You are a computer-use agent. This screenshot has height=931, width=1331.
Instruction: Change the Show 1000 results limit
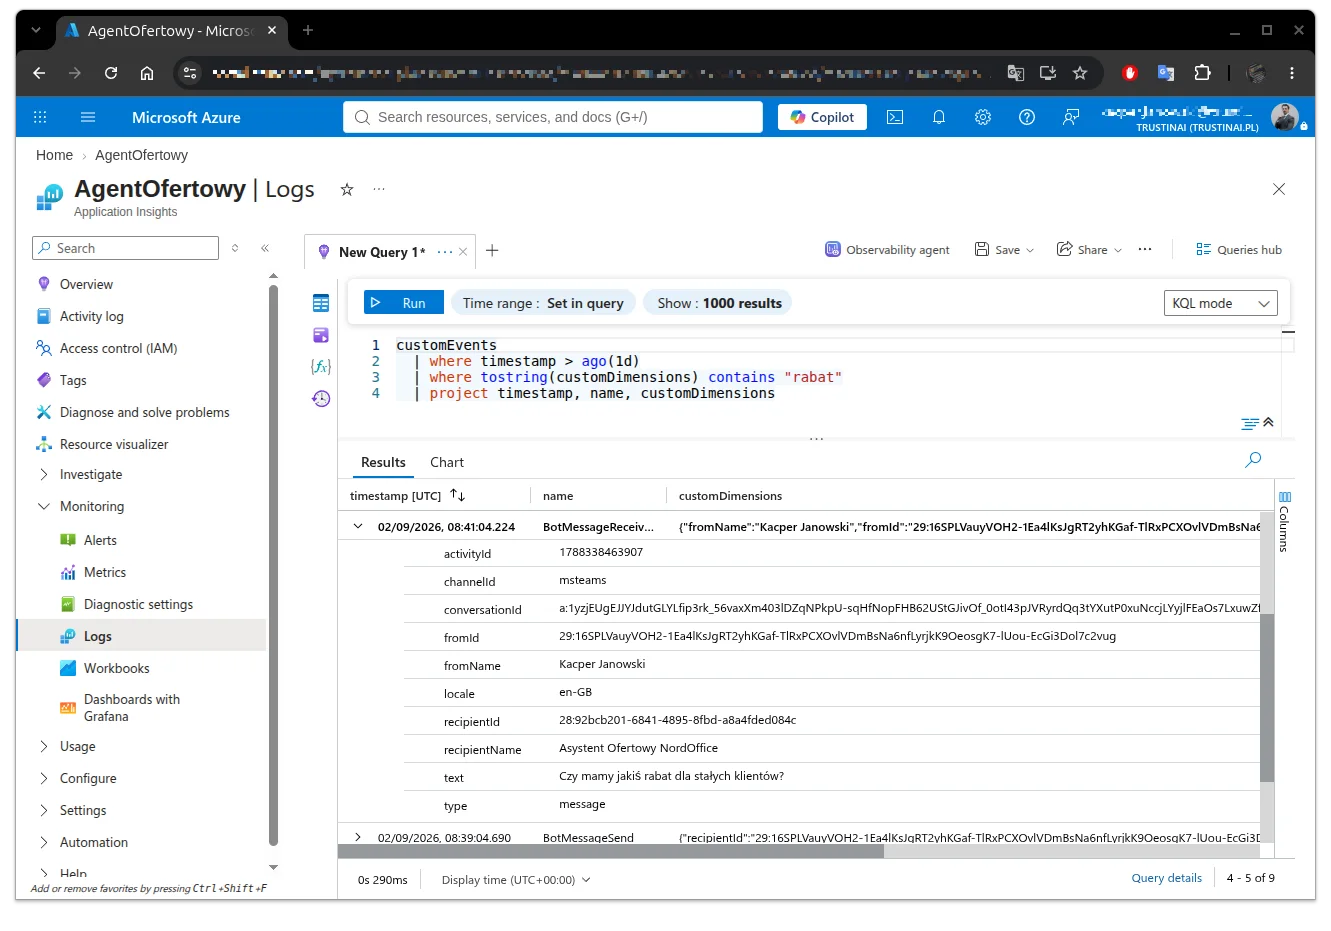coord(718,303)
